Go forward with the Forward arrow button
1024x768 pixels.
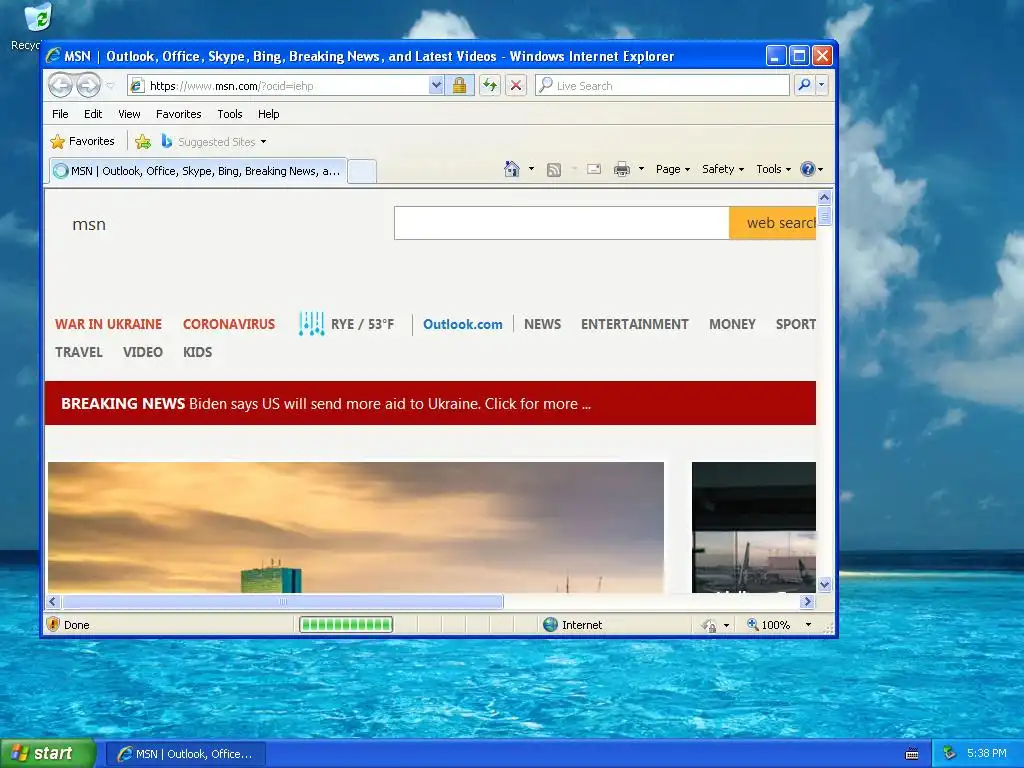click(88, 86)
